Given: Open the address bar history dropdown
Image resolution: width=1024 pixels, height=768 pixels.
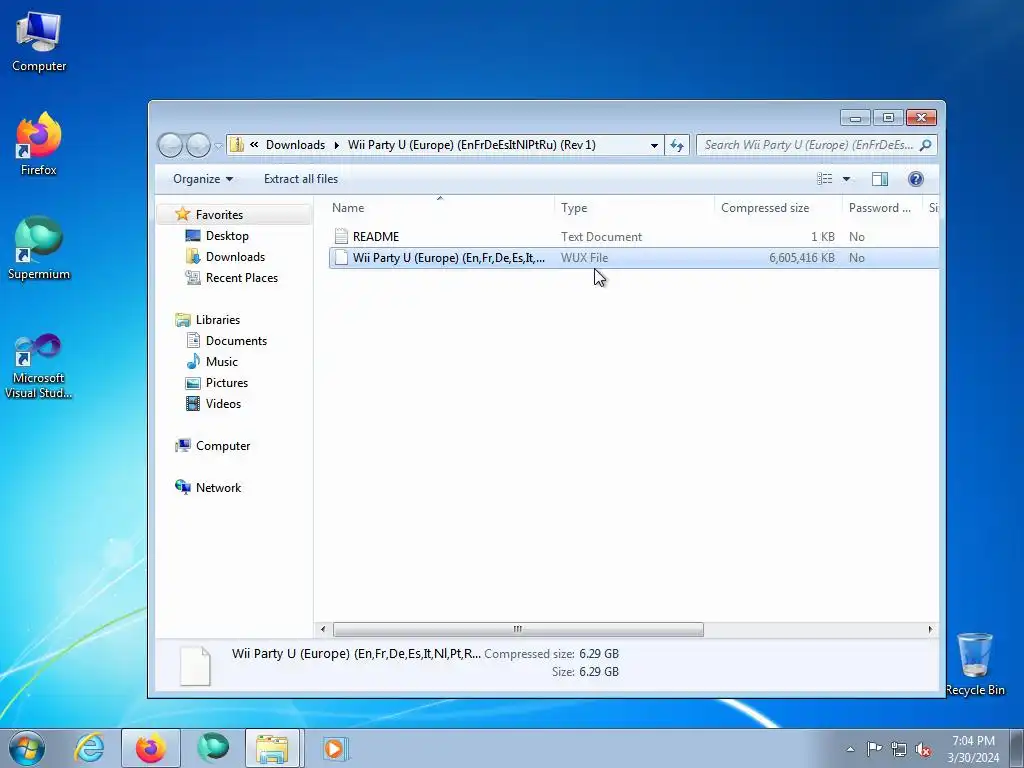Looking at the screenshot, I should pyautogui.click(x=654, y=145).
